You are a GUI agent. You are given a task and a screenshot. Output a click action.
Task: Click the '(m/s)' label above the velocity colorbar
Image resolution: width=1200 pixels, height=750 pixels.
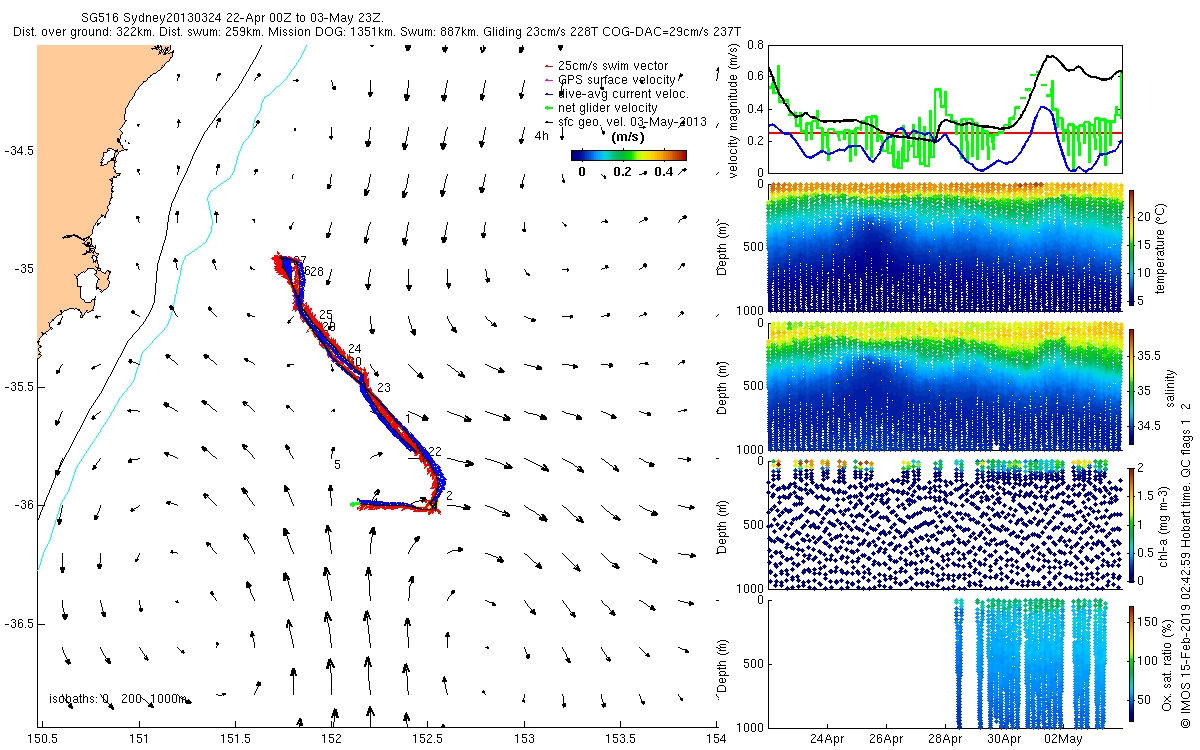click(627, 136)
